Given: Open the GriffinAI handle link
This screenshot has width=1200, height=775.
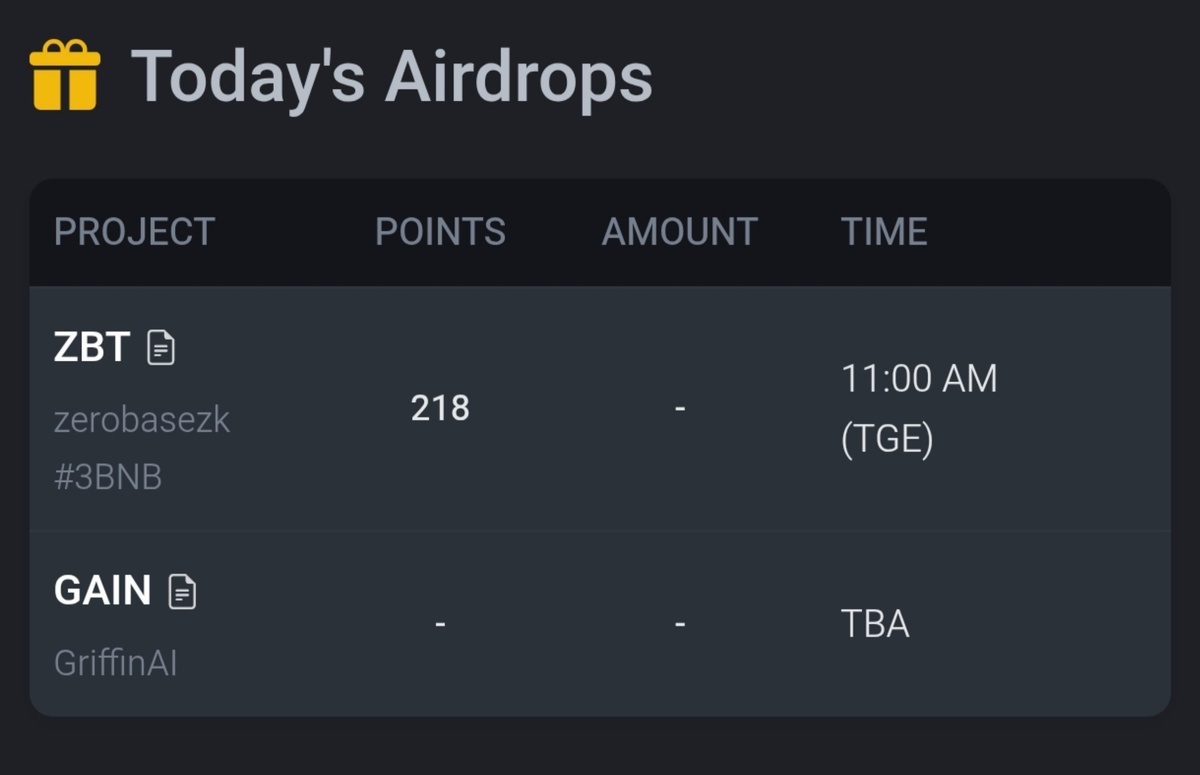Looking at the screenshot, I should coord(115,663).
